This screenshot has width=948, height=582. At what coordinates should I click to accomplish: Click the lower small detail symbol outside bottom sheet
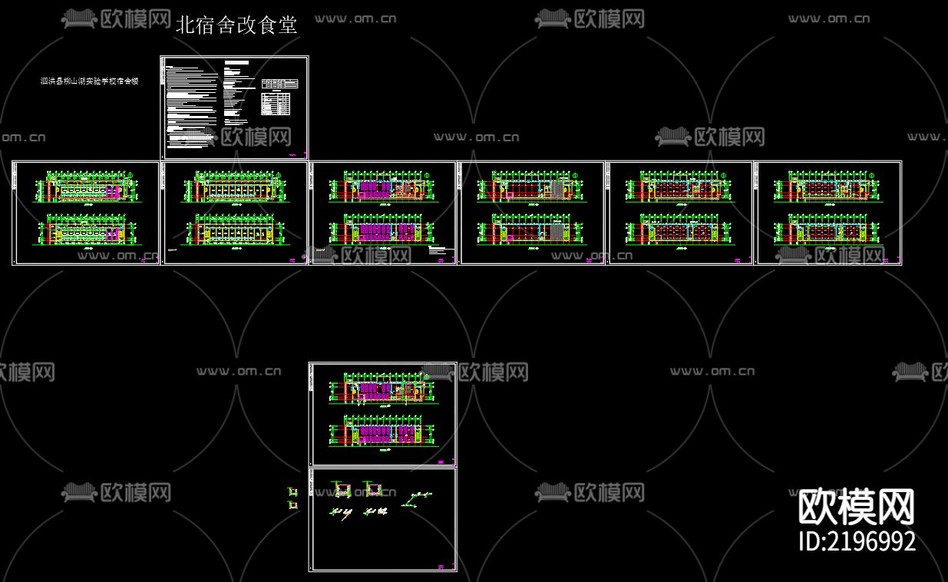click(x=293, y=505)
